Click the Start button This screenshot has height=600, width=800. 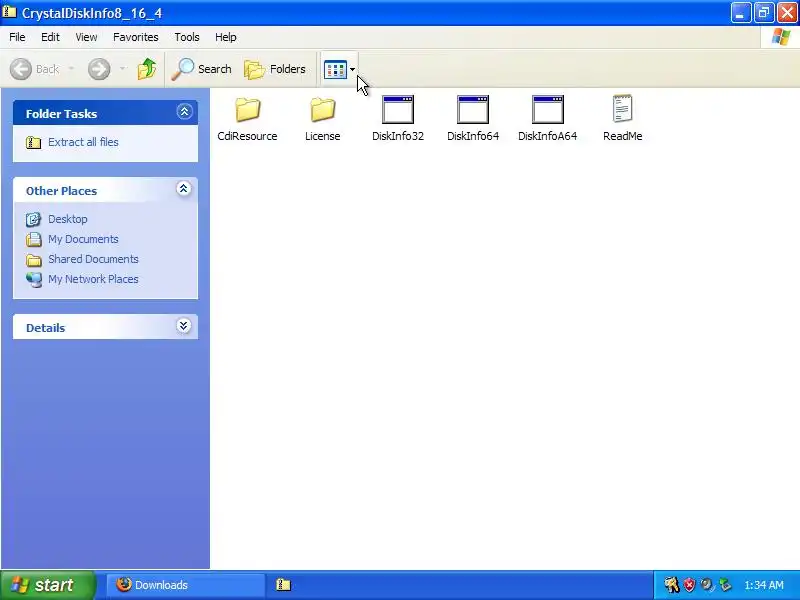[47, 585]
